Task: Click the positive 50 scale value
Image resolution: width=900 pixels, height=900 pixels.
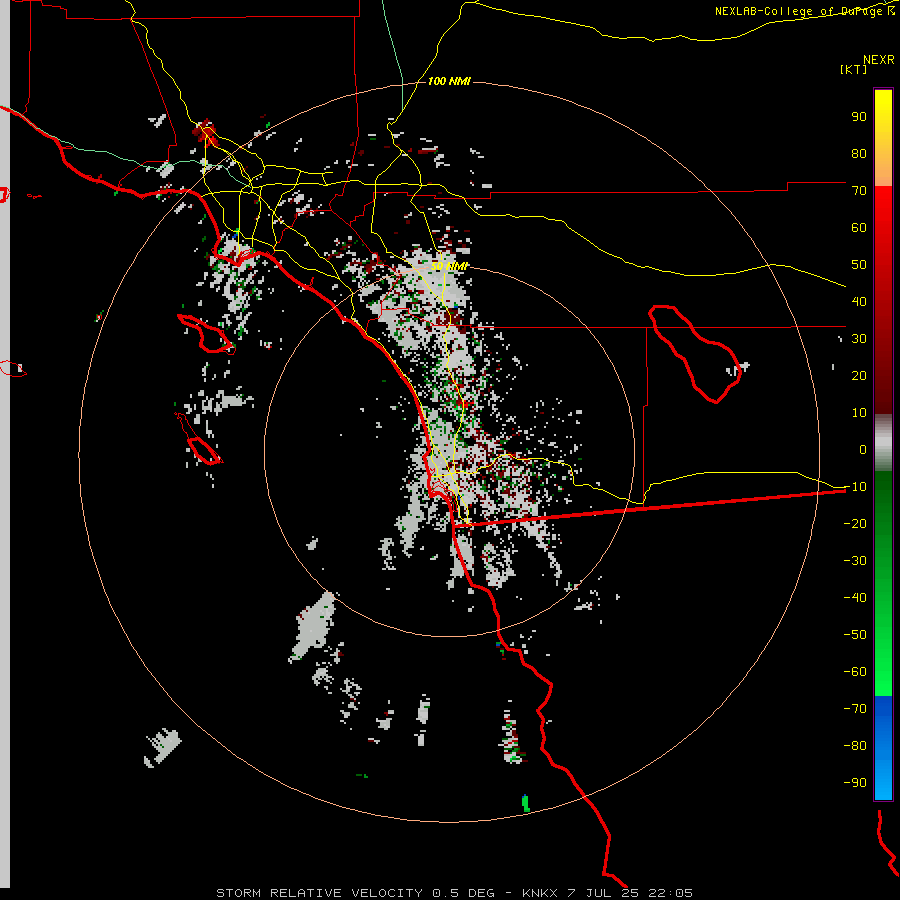Action: point(859,265)
